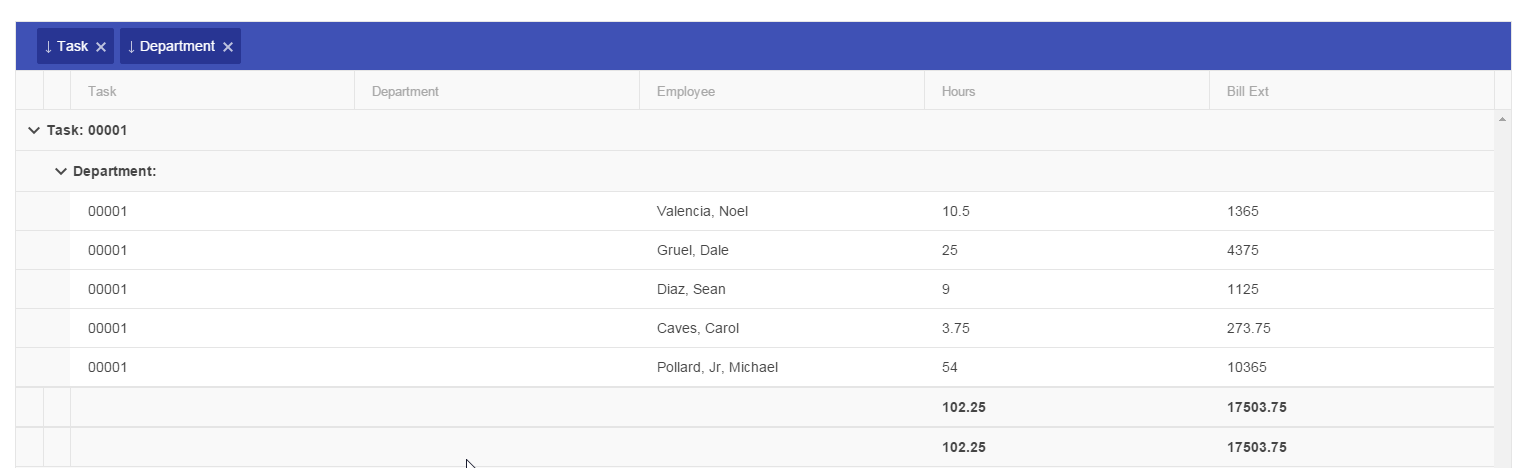The height and width of the screenshot is (468, 1528).
Task: Click the Employee column header
Action: [686, 91]
